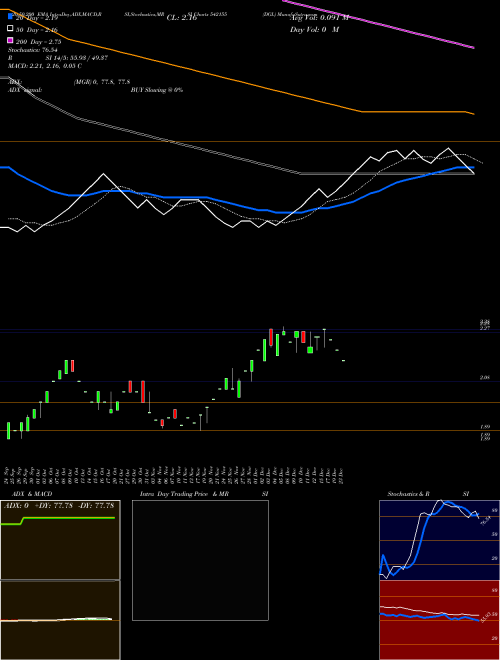The image size is (500, 660).
Task: Click the 'Day Vol: 0 M' label
Action: [x=314, y=30]
